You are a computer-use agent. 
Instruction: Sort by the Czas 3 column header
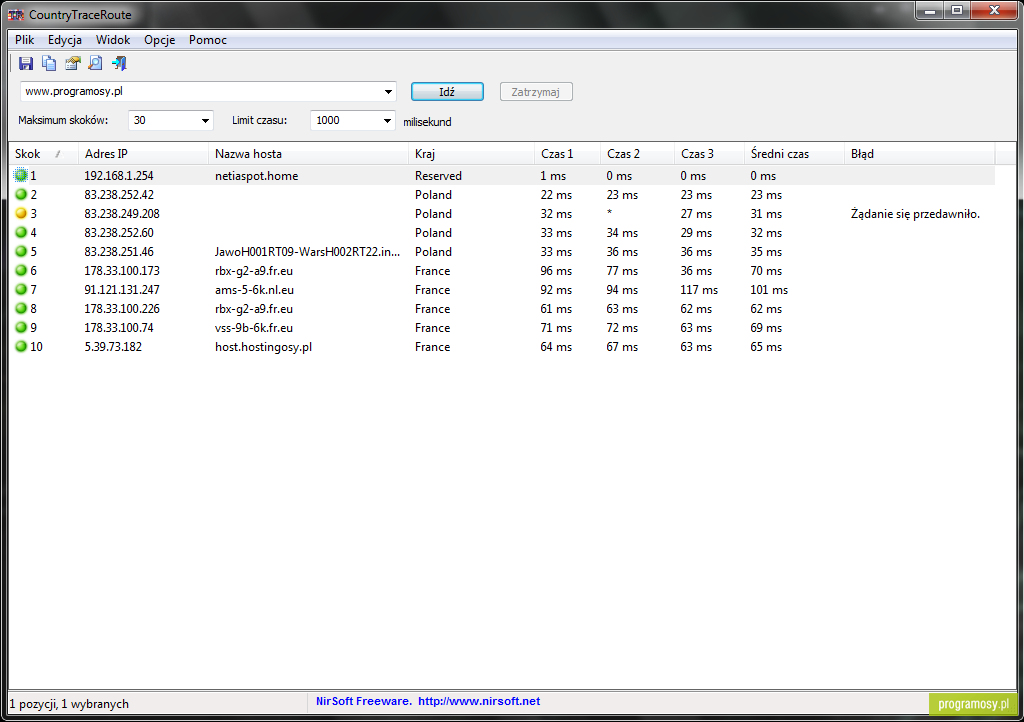pyautogui.click(x=709, y=154)
